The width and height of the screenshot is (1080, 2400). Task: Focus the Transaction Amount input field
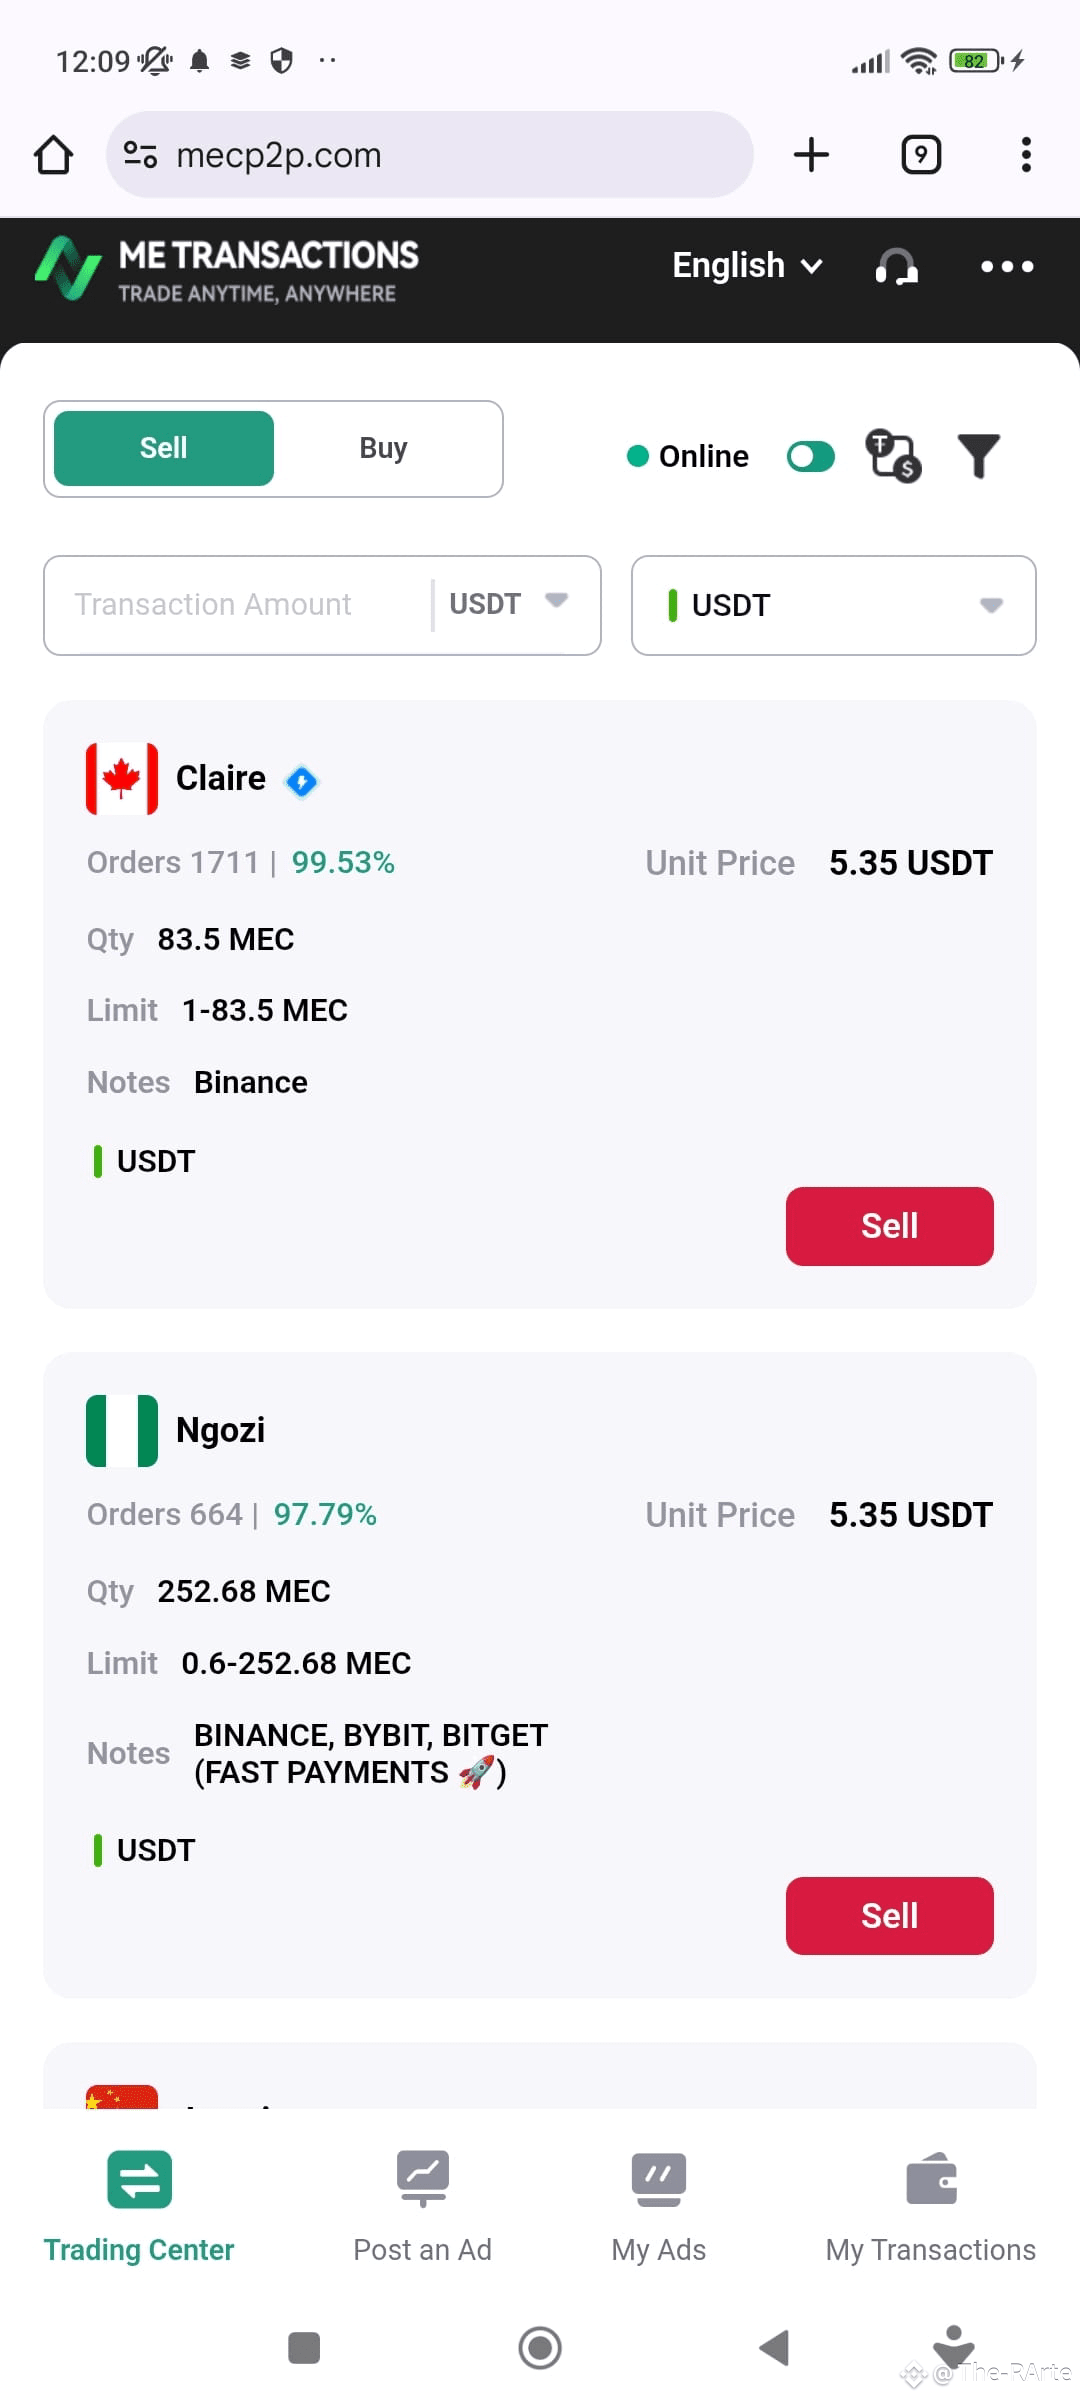point(240,604)
